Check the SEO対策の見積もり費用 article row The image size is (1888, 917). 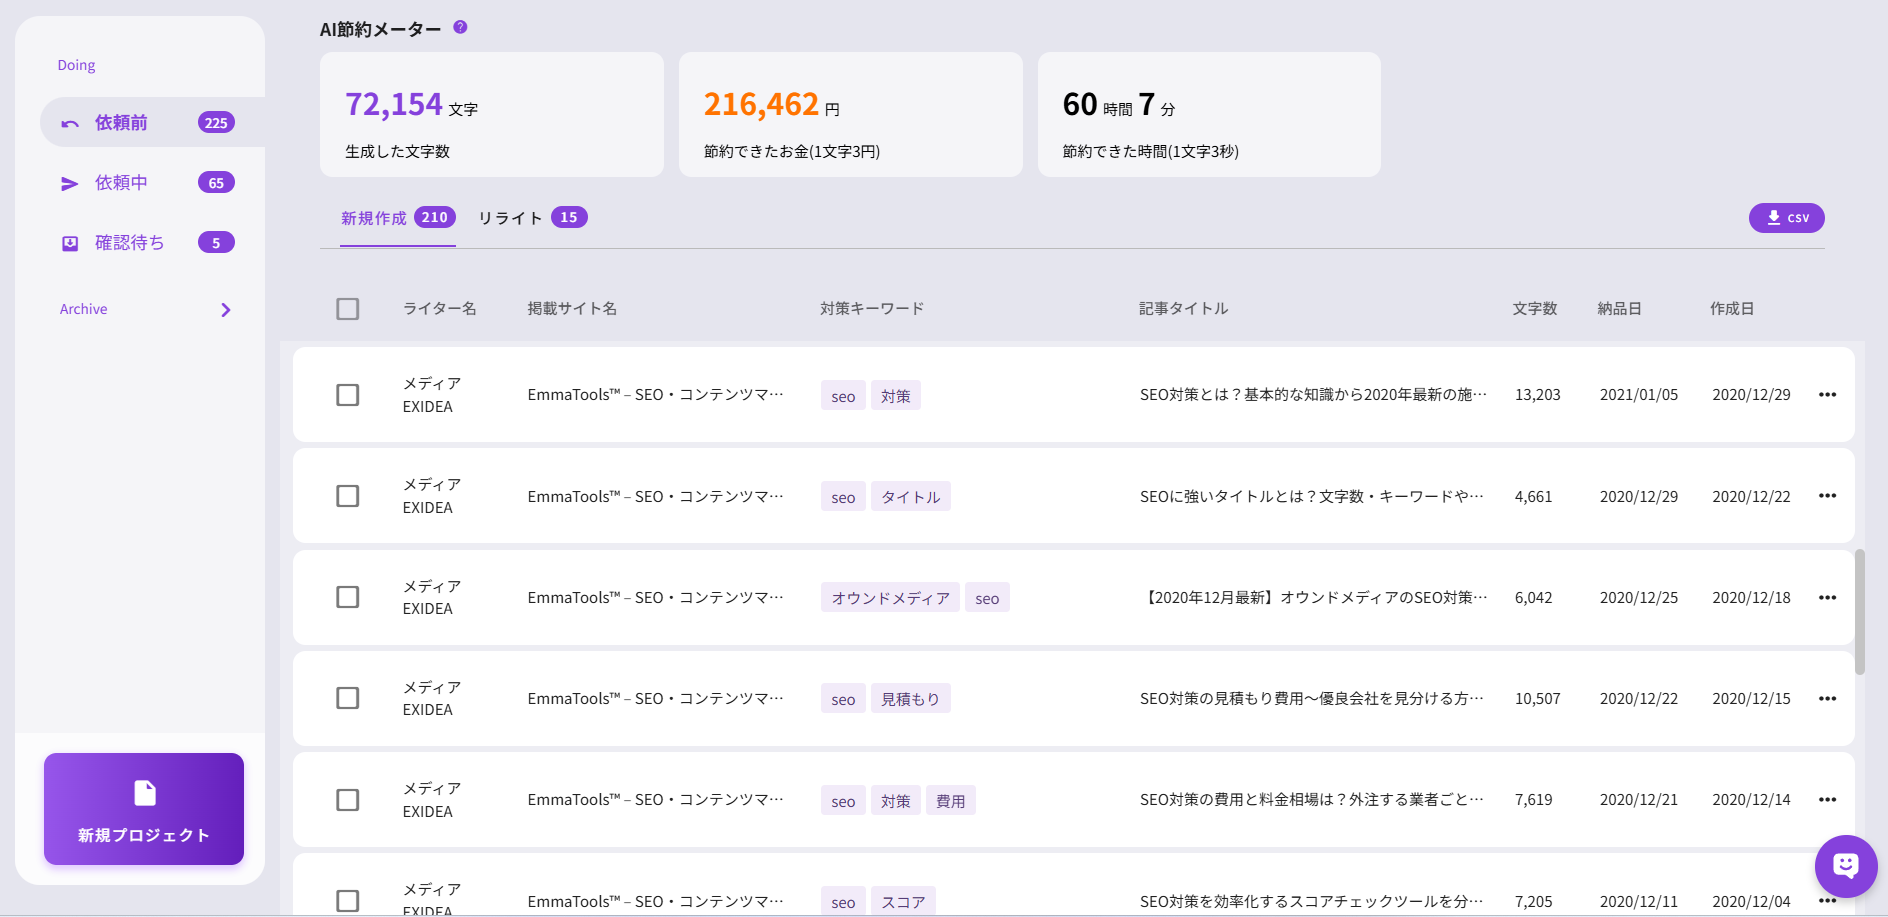click(x=348, y=698)
